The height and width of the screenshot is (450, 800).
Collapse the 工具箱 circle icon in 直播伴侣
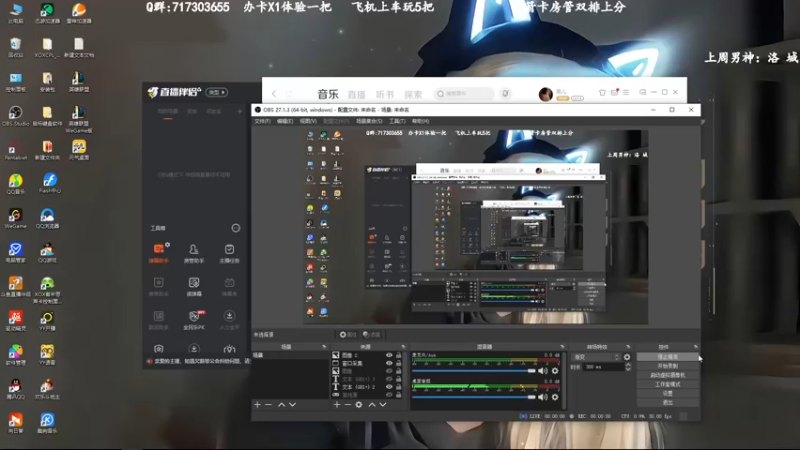pyautogui.click(x=236, y=228)
